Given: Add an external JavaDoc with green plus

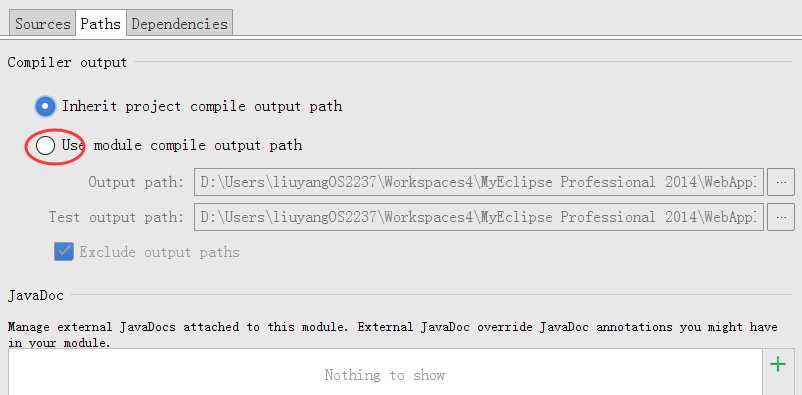Looking at the screenshot, I should [x=778, y=365].
